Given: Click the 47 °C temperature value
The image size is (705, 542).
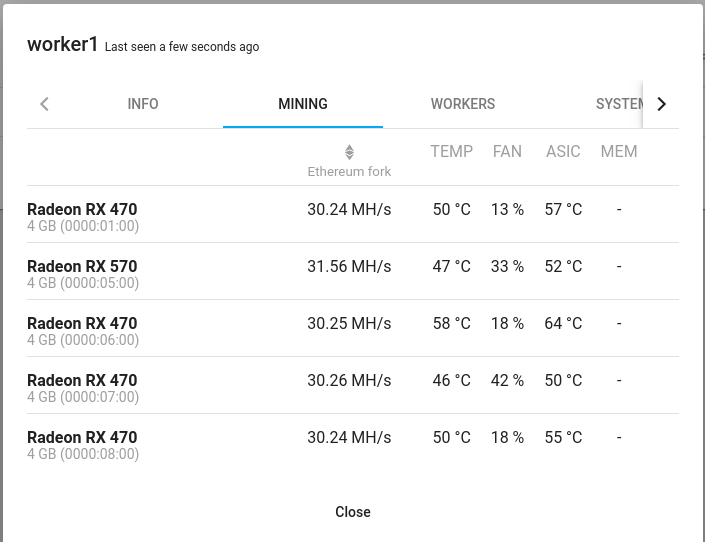Looking at the screenshot, I should pos(451,267).
